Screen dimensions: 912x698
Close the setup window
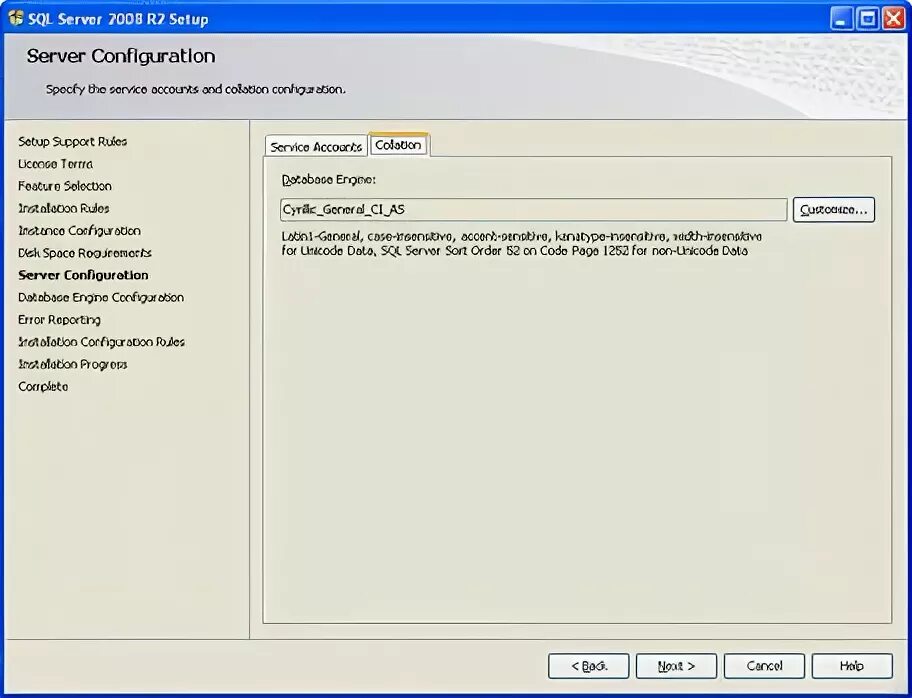(894, 19)
